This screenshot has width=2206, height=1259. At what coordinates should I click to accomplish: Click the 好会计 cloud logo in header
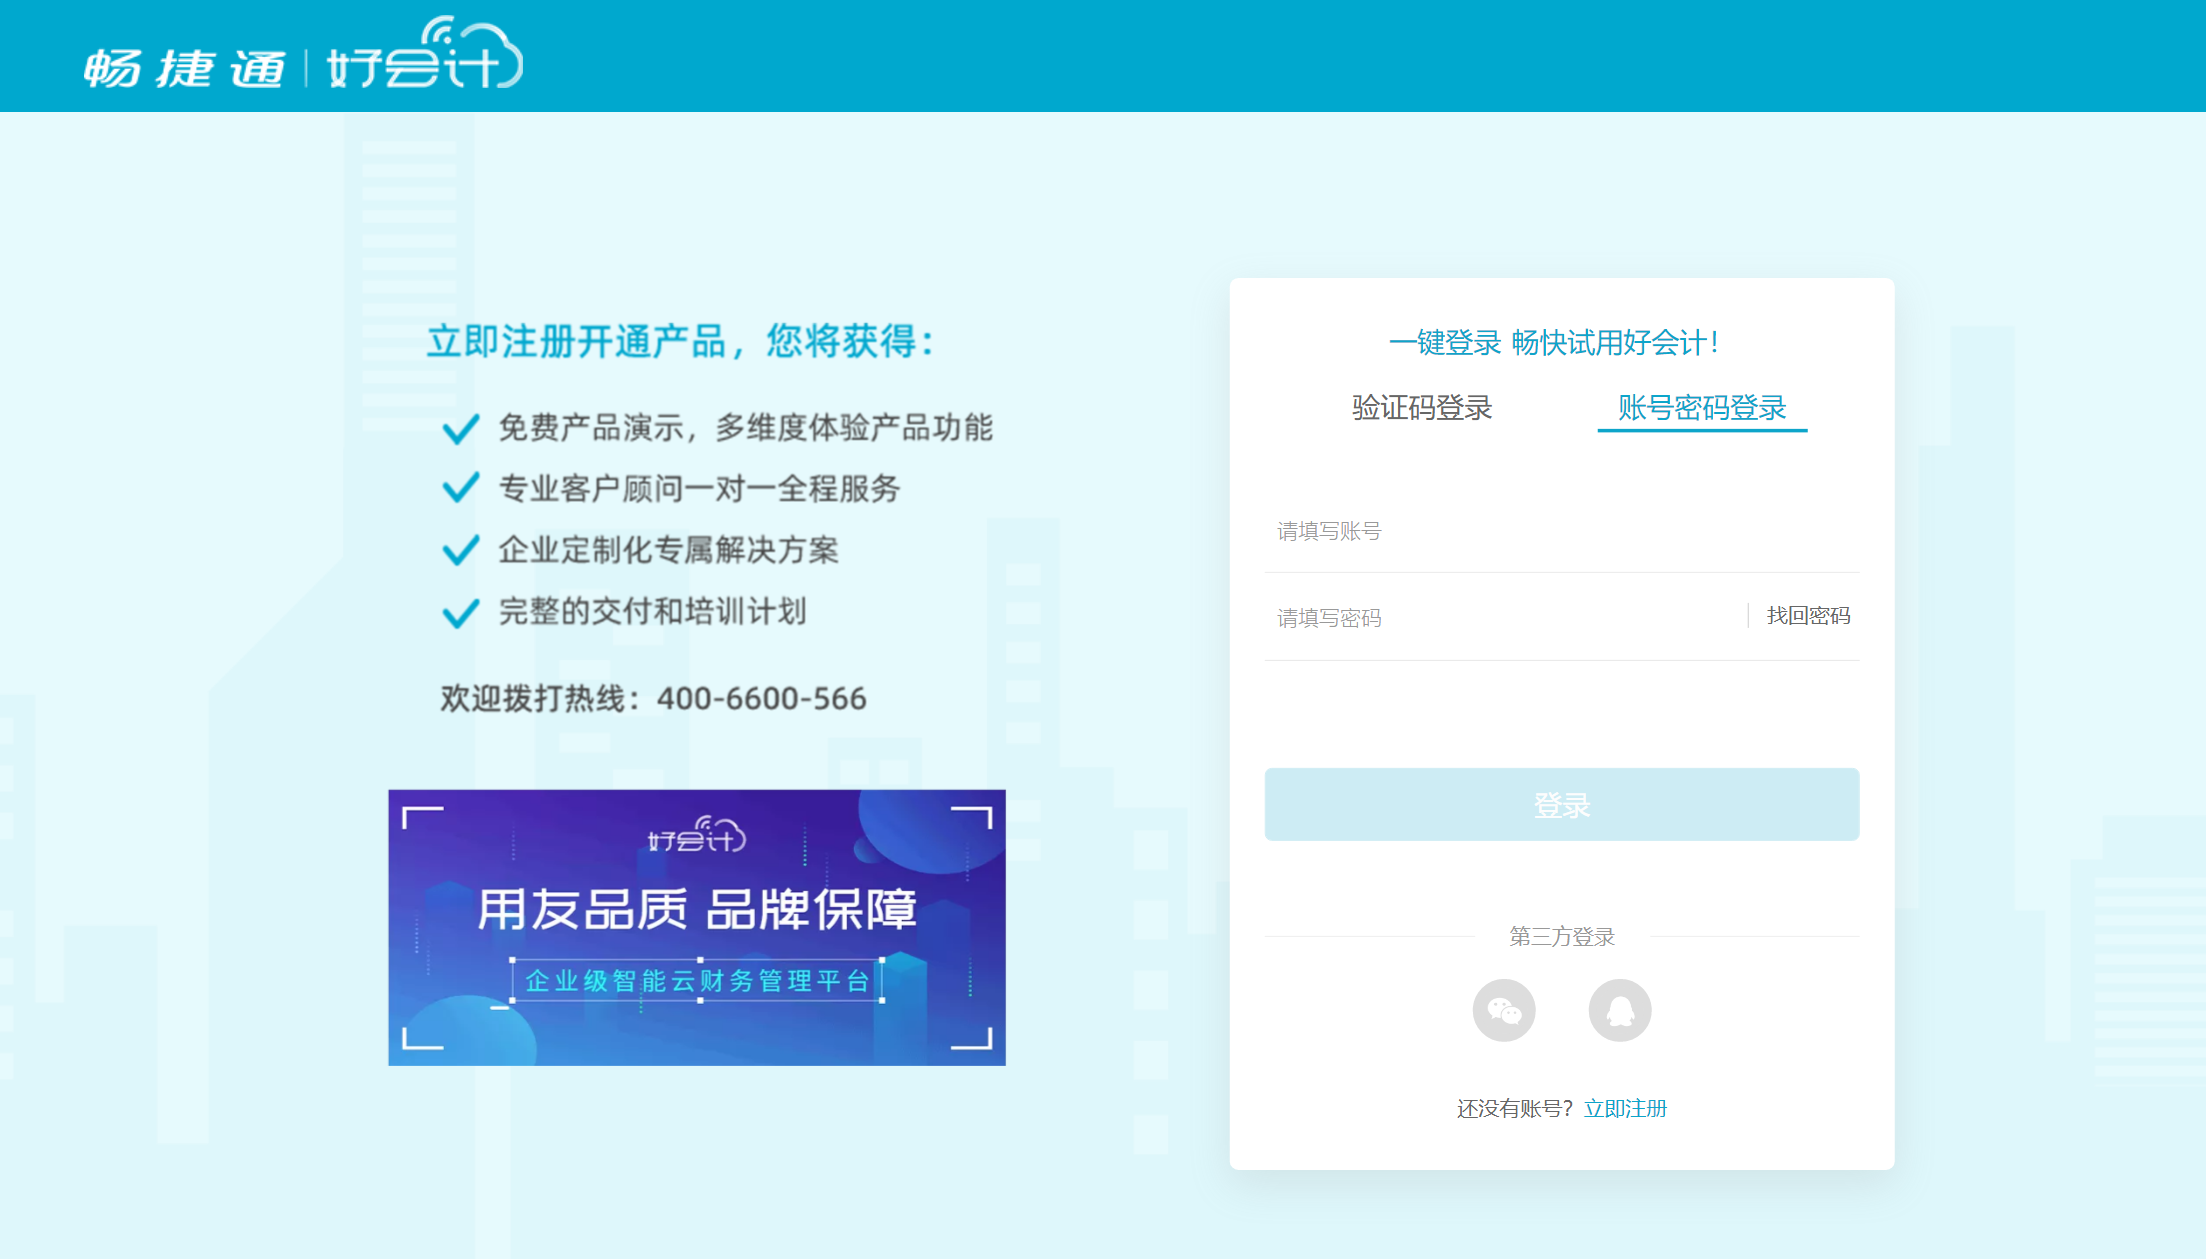click(425, 58)
